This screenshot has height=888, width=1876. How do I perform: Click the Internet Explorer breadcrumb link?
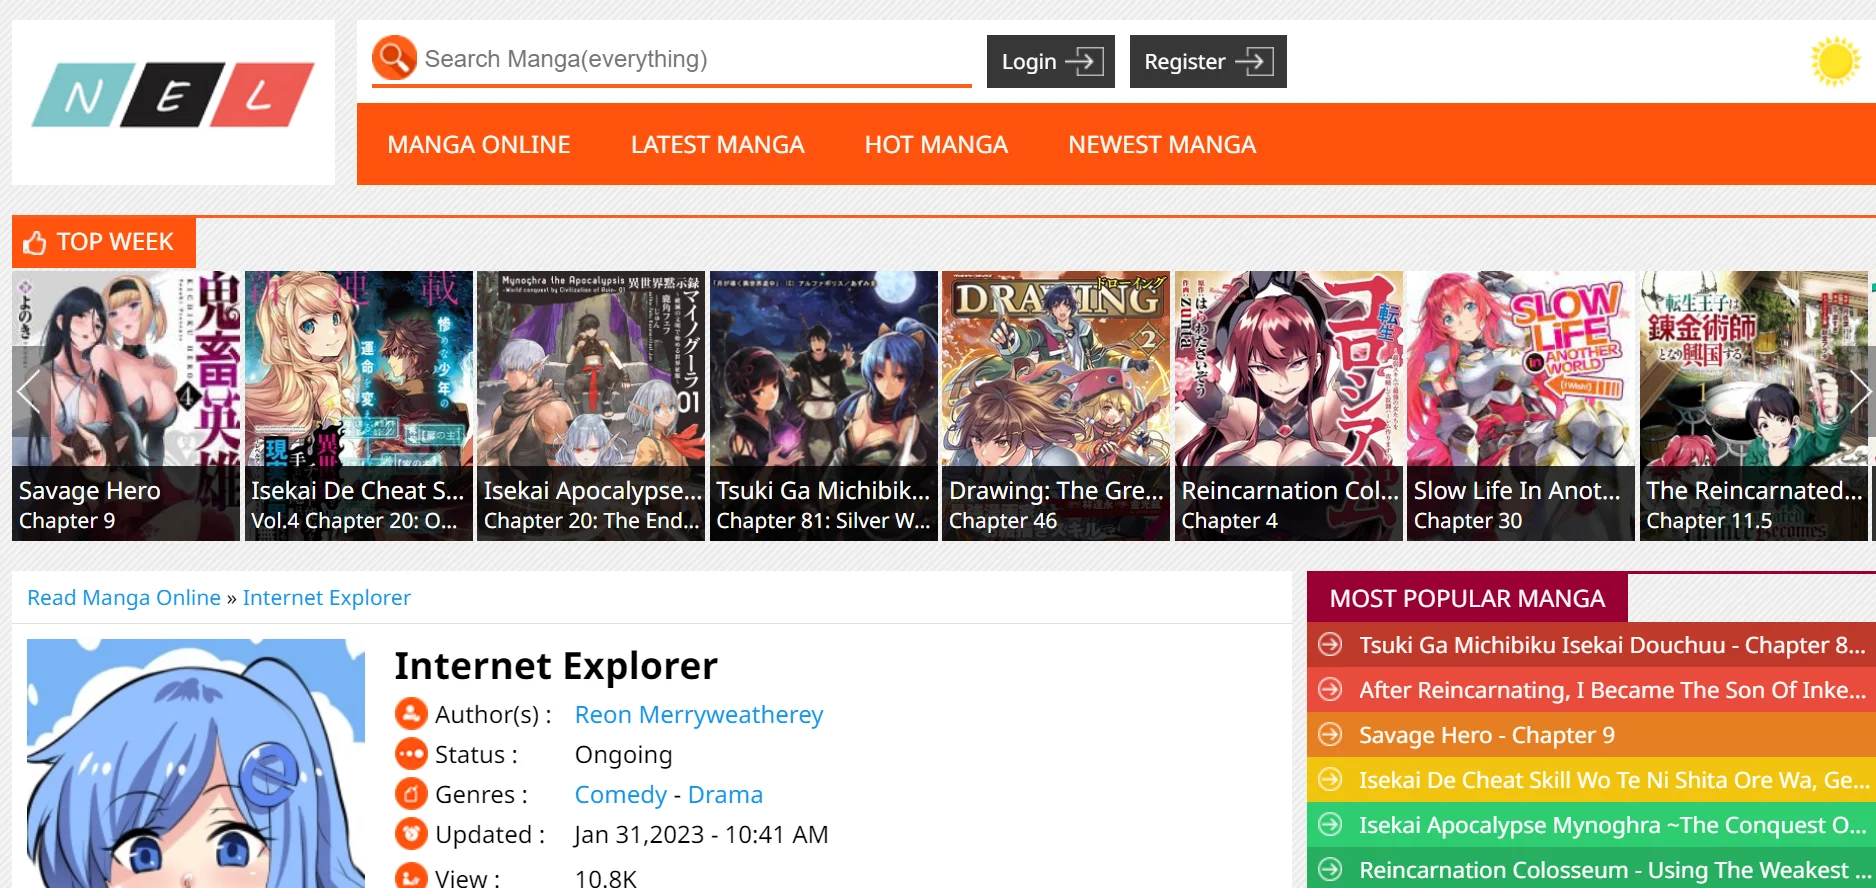(x=327, y=598)
